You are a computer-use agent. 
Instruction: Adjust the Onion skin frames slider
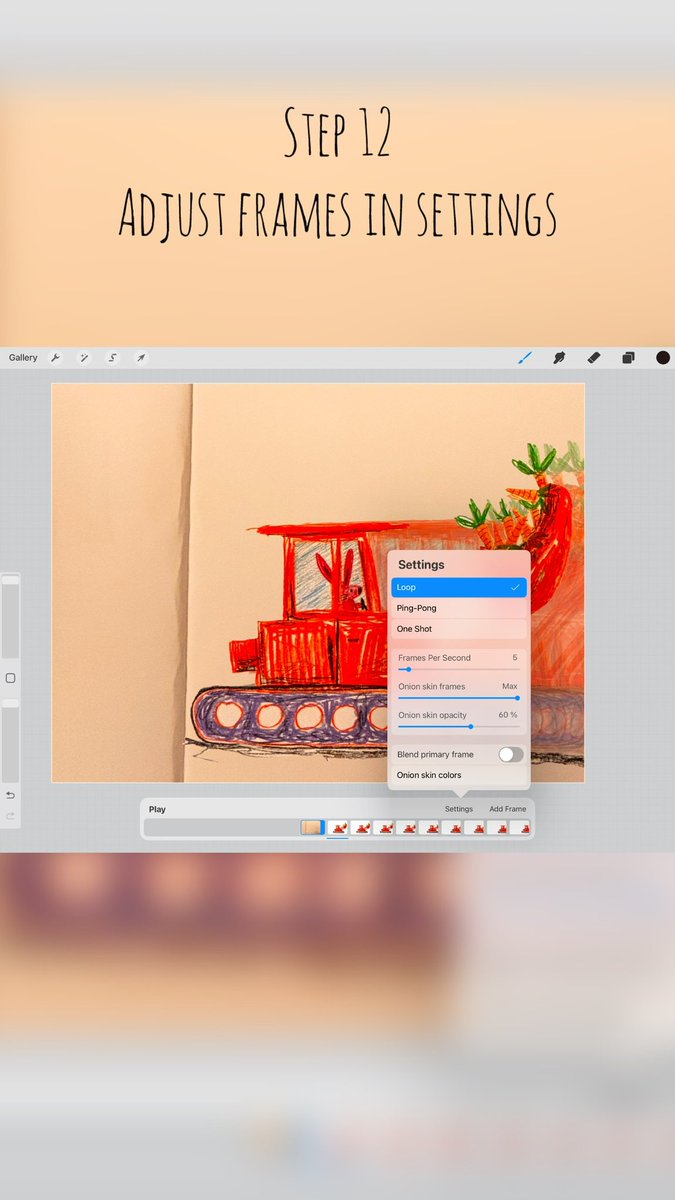point(458,698)
